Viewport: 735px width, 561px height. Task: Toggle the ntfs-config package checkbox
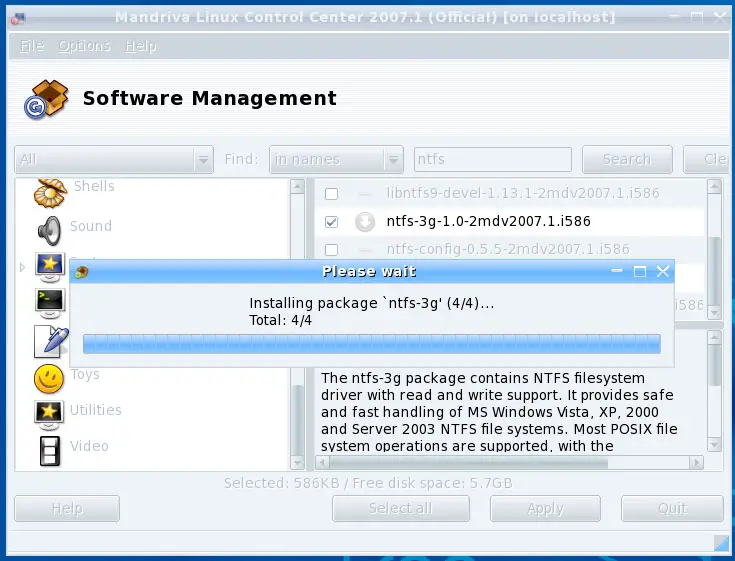point(331,249)
